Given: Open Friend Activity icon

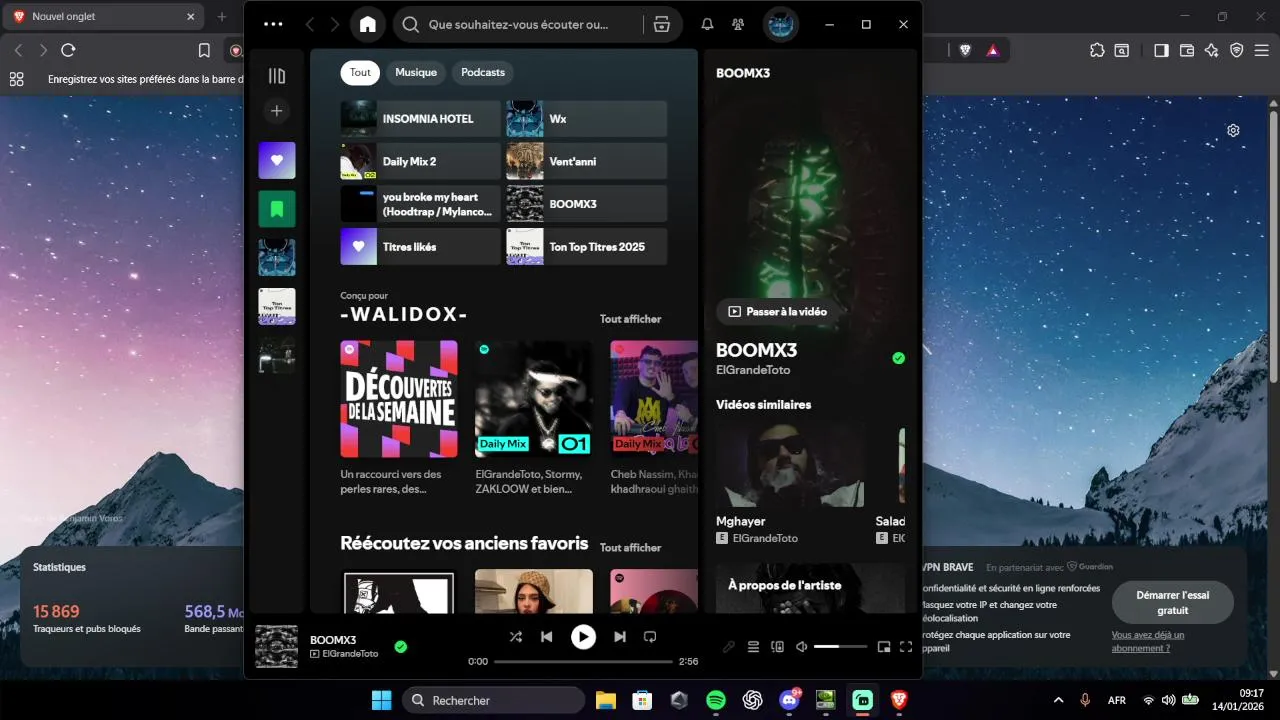Looking at the screenshot, I should 738,25.
